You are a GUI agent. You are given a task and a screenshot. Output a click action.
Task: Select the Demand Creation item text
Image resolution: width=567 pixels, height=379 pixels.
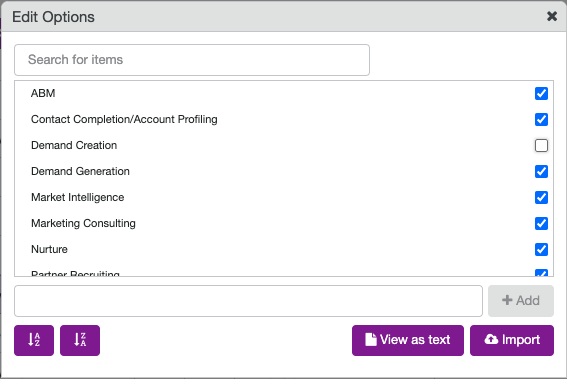[x=74, y=145]
